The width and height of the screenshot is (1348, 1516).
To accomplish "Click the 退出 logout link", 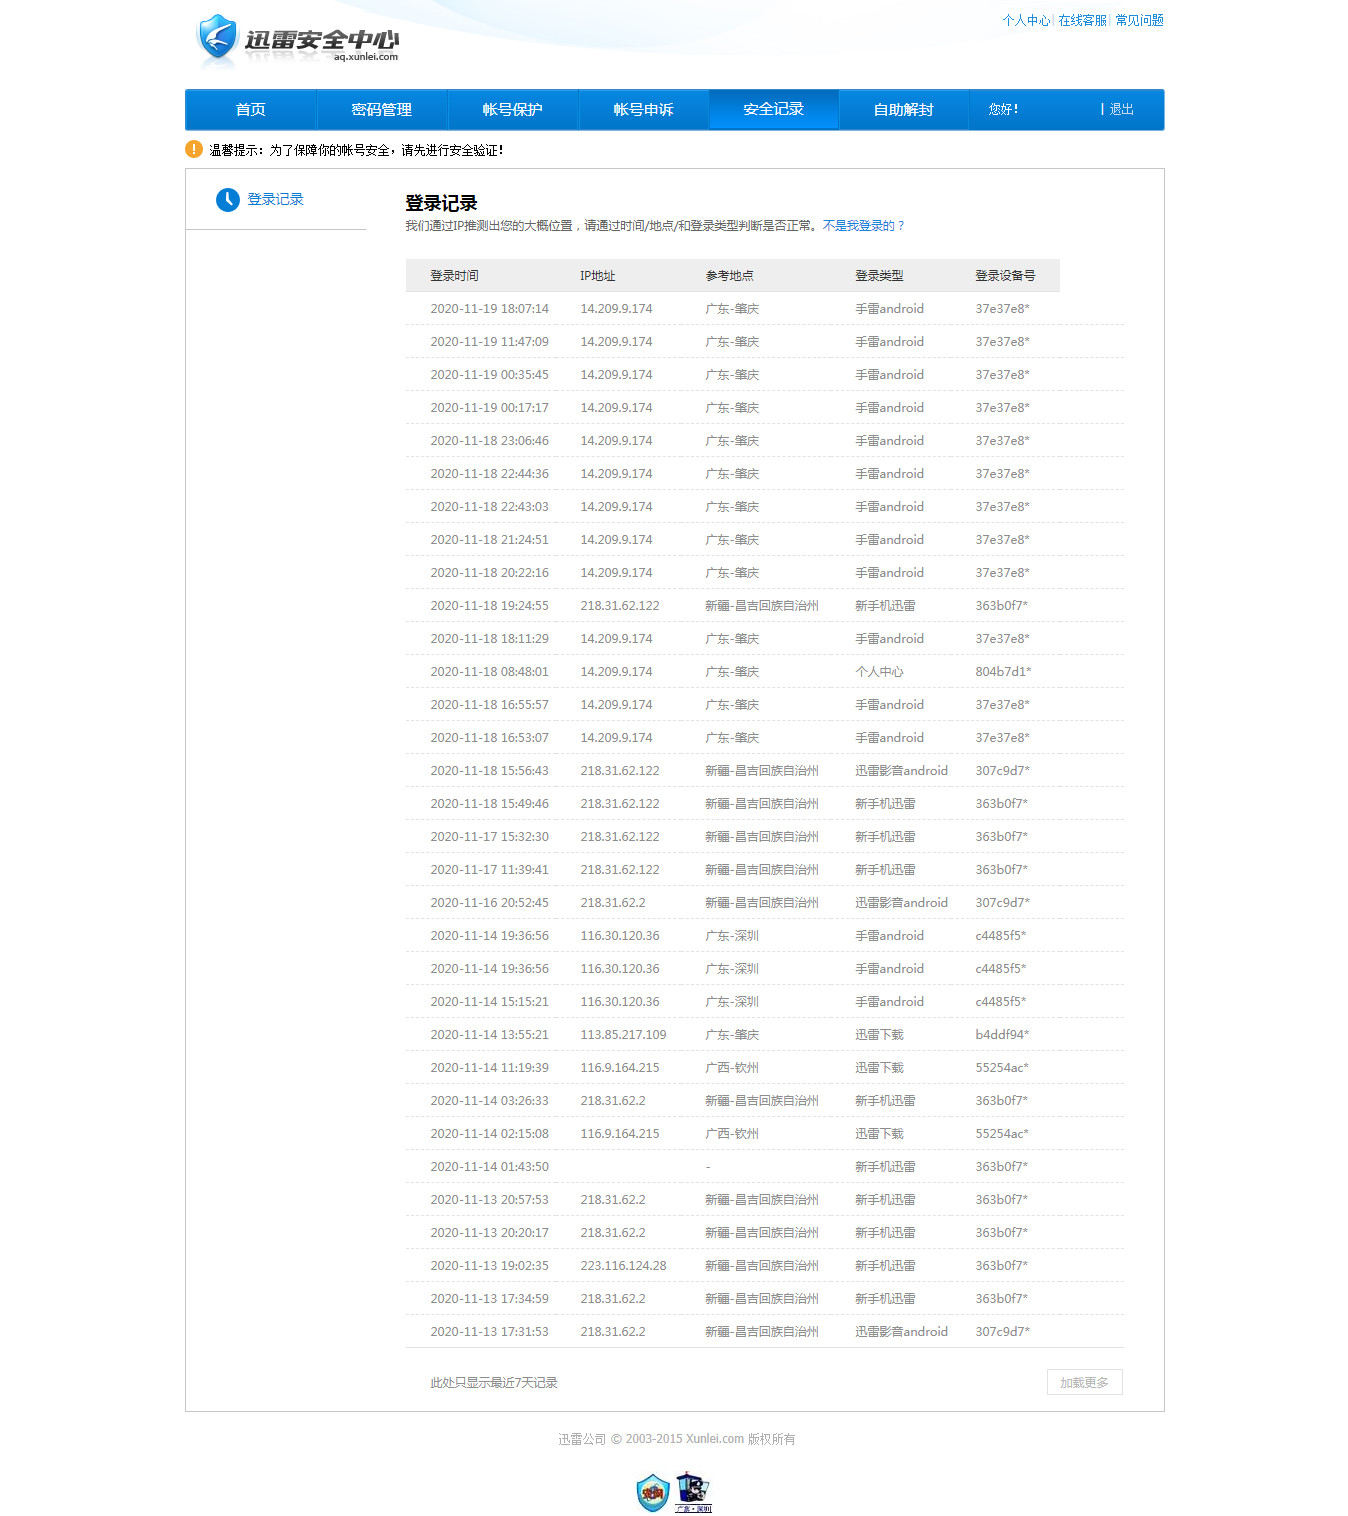I will point(1121,110).
